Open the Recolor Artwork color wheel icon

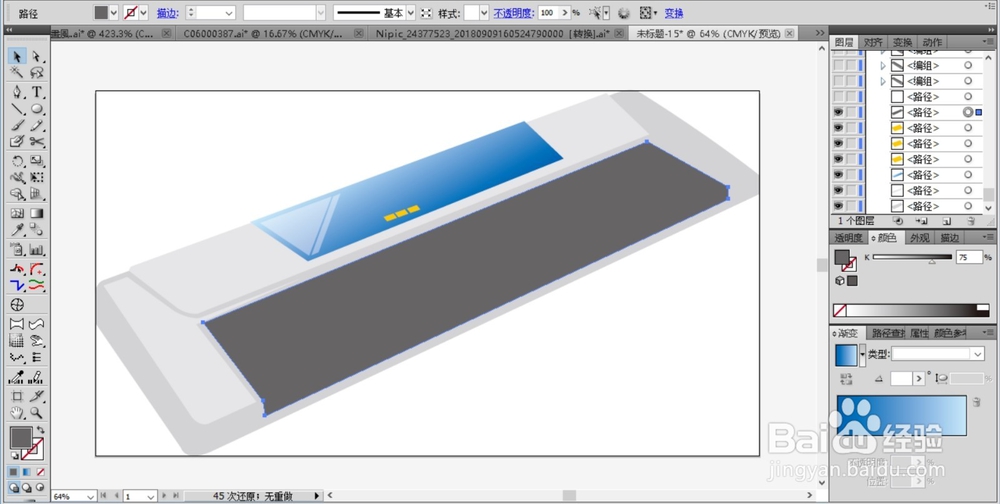tap(624, 13)
